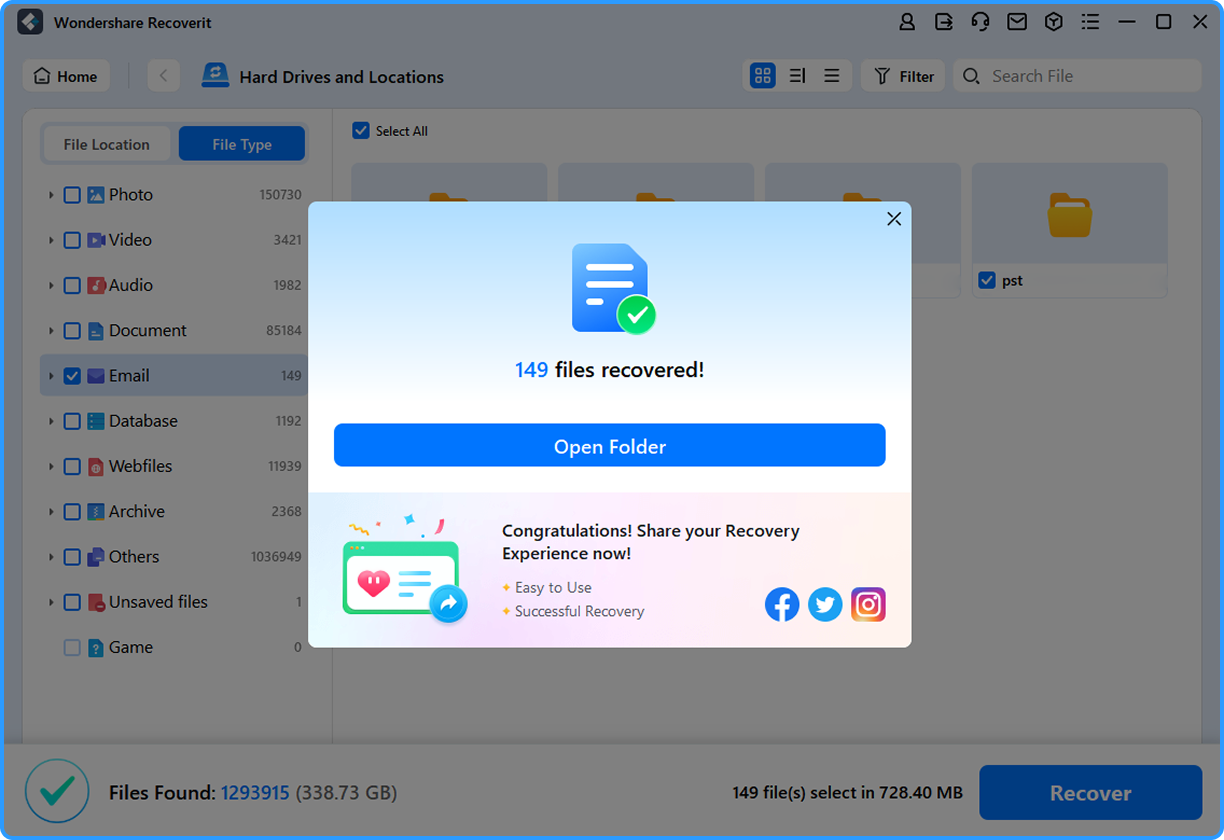Click the Others category icon
Image resolution: width=1224 pixels, height=840 pixels.
click(96, 557)
